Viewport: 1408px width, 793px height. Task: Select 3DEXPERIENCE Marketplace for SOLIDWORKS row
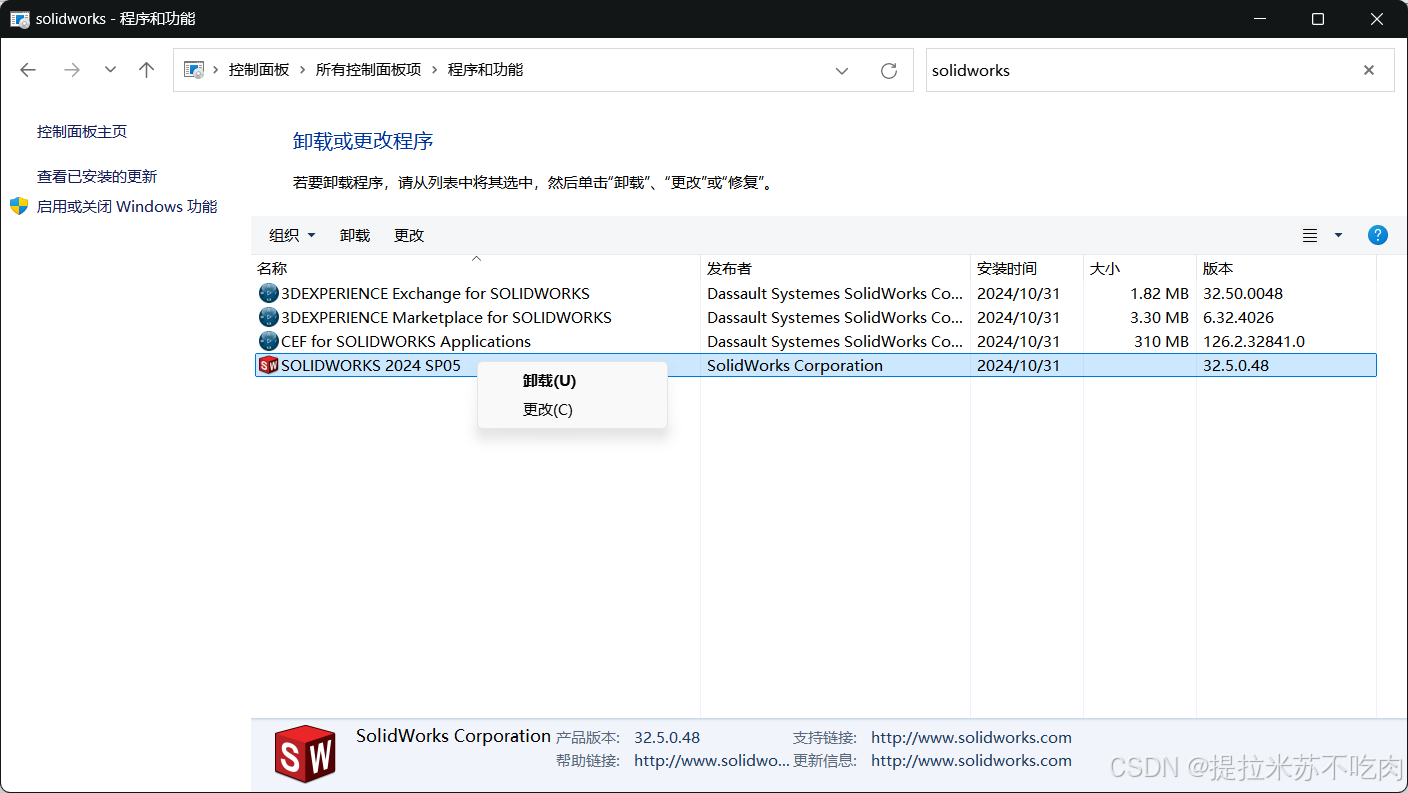[815, 318]
